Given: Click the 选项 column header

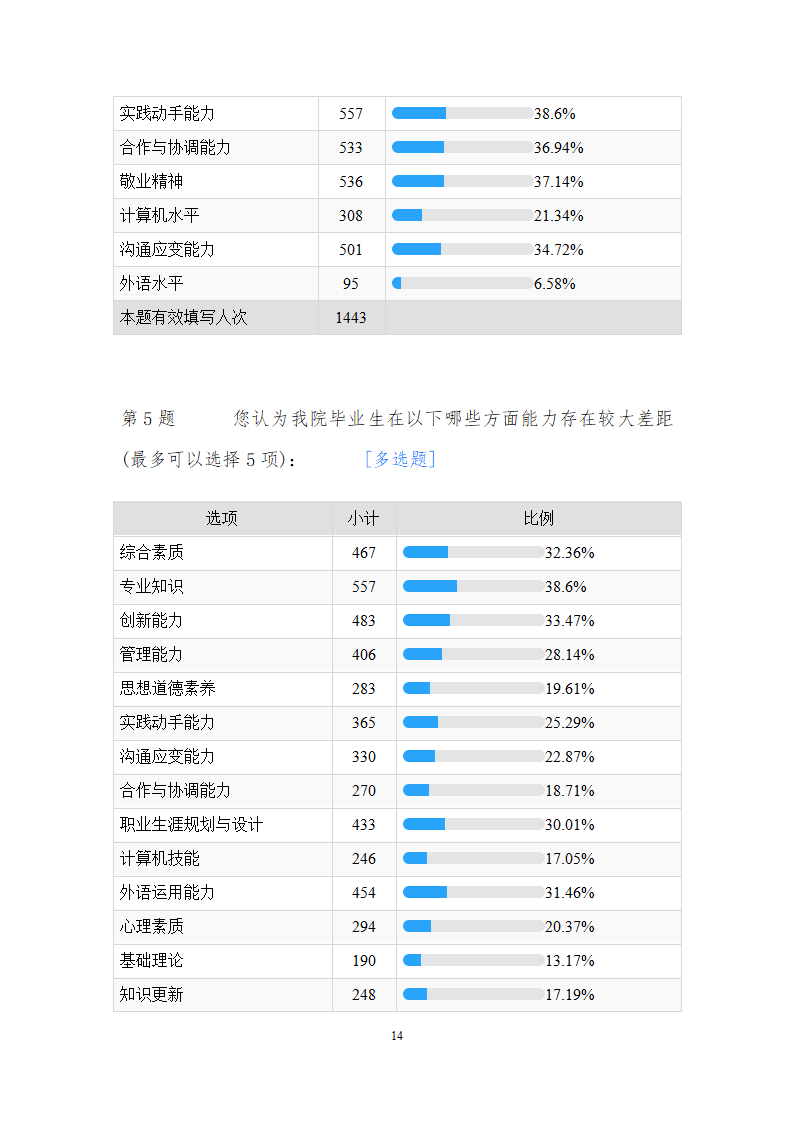Looking at the screenshot, I should pyautogui.click(x=222, y=518).
